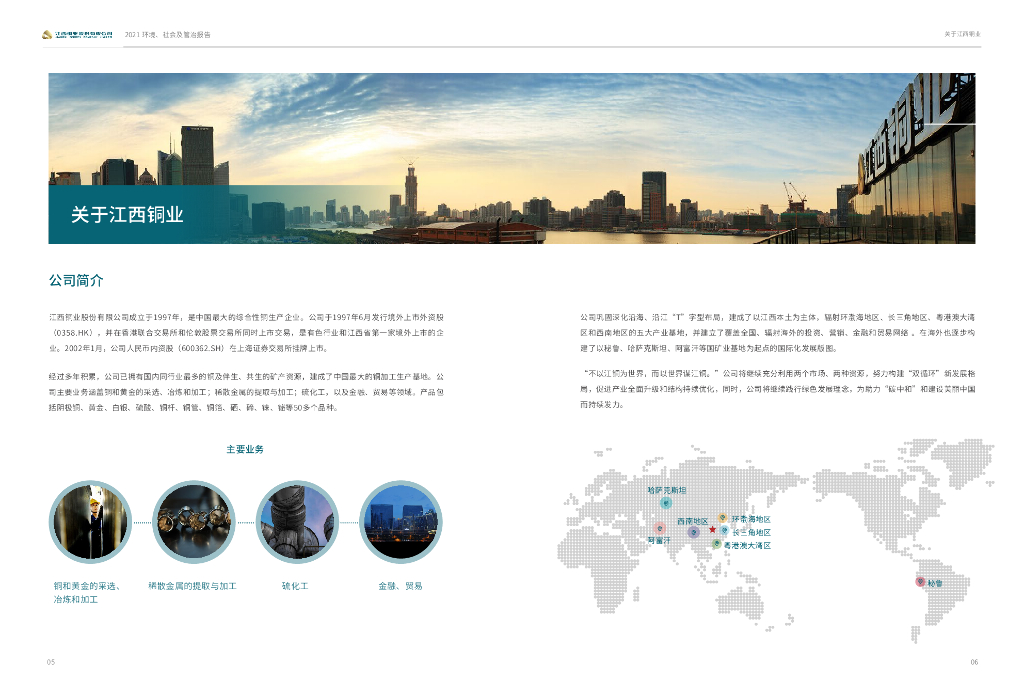Click the 阿富汗 location pin on map
The width and height of the screenshot is (1024, 695).
point(659,527)
